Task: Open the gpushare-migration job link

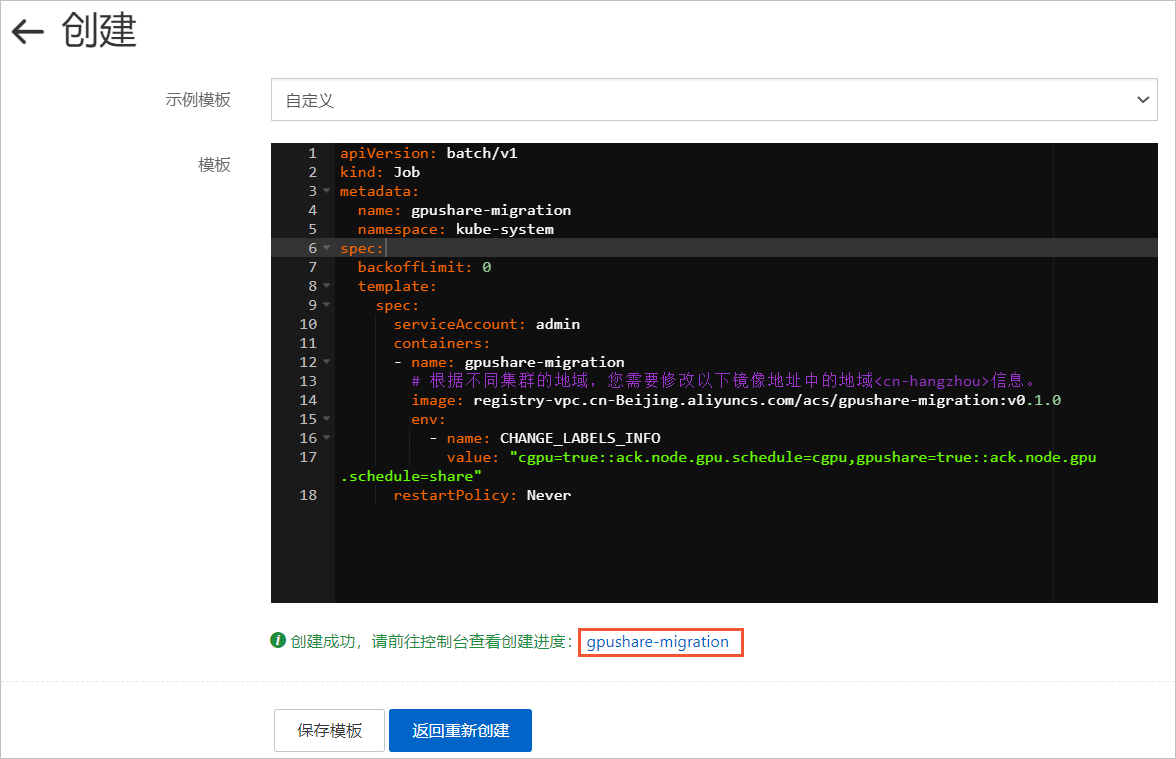Action: [x=658, y=642]
